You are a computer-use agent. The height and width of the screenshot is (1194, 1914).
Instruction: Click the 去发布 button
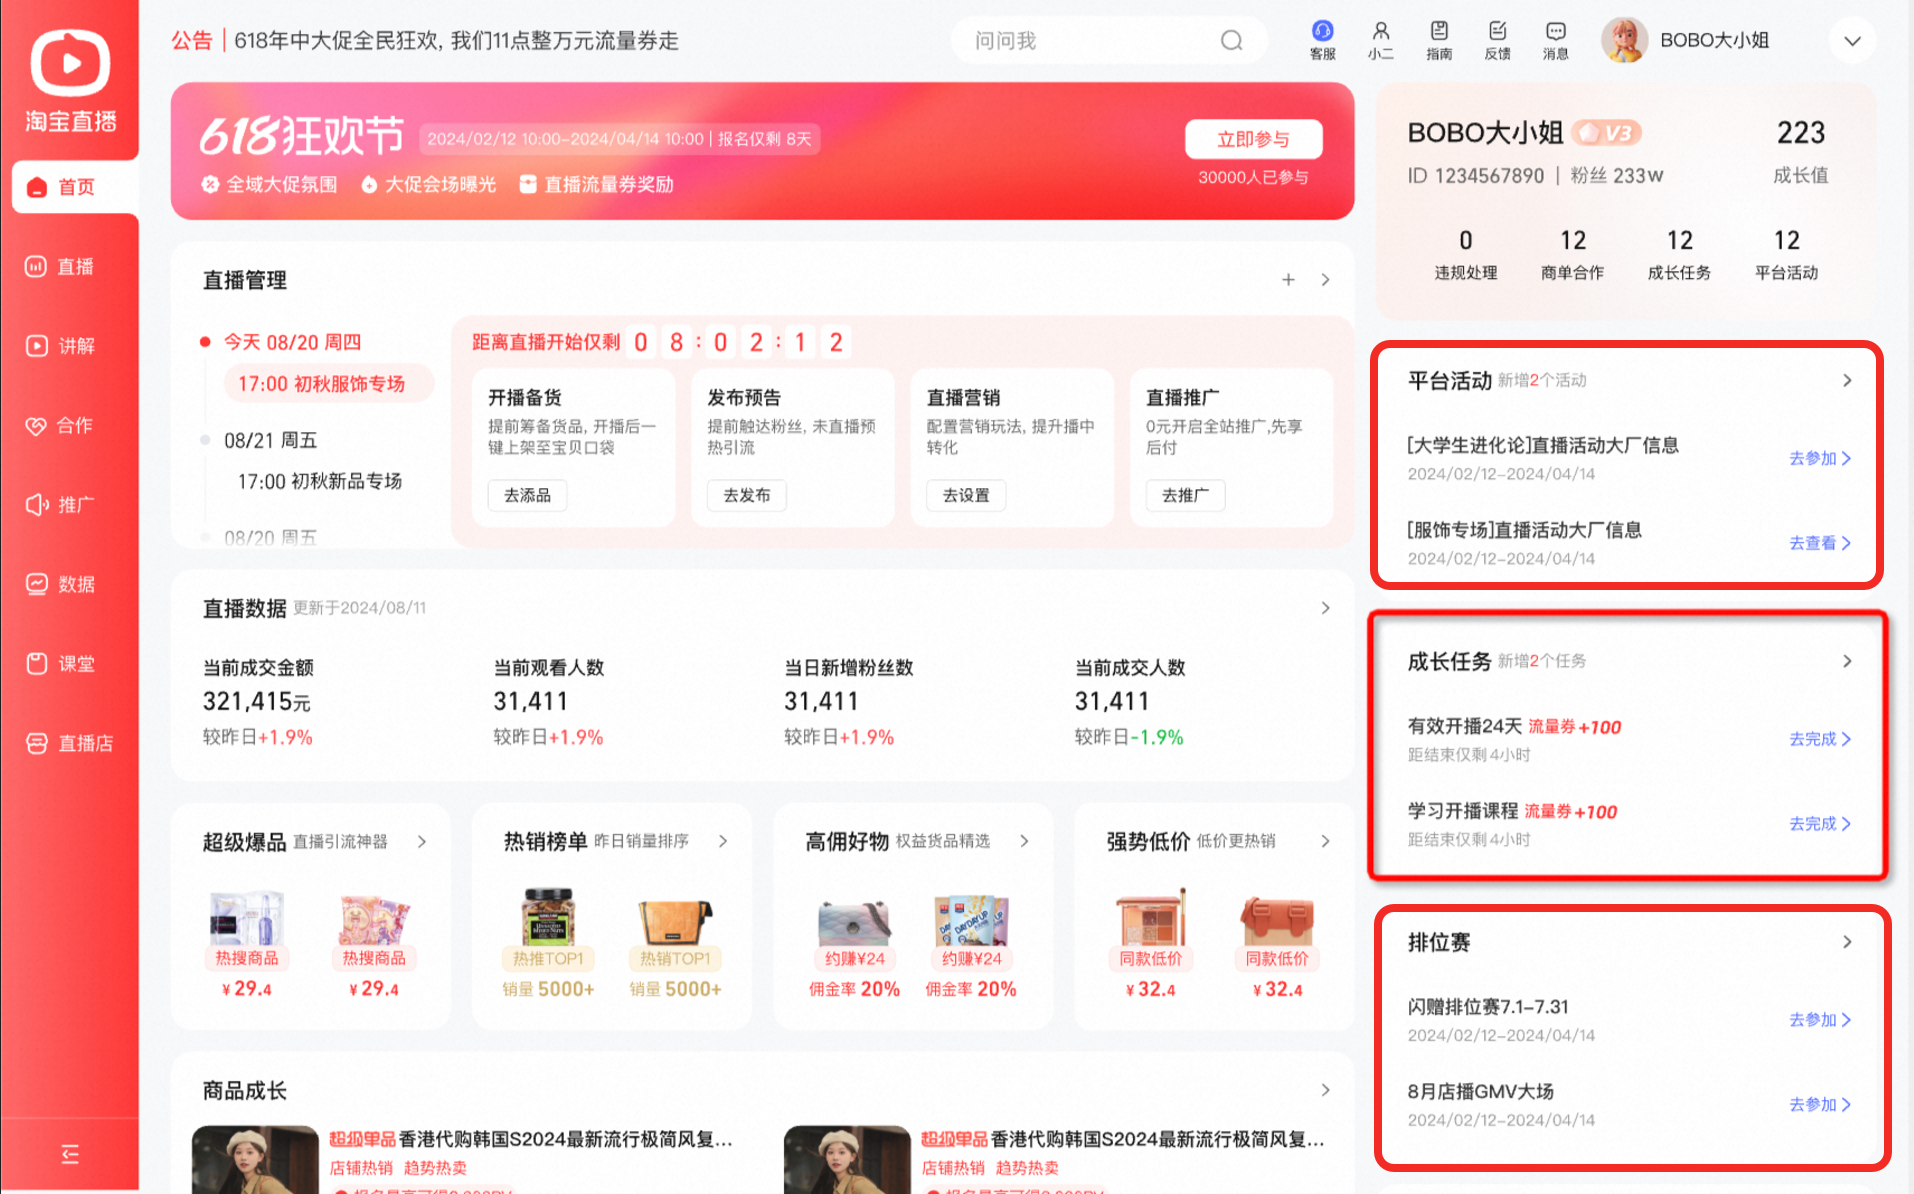click(746, 495)
